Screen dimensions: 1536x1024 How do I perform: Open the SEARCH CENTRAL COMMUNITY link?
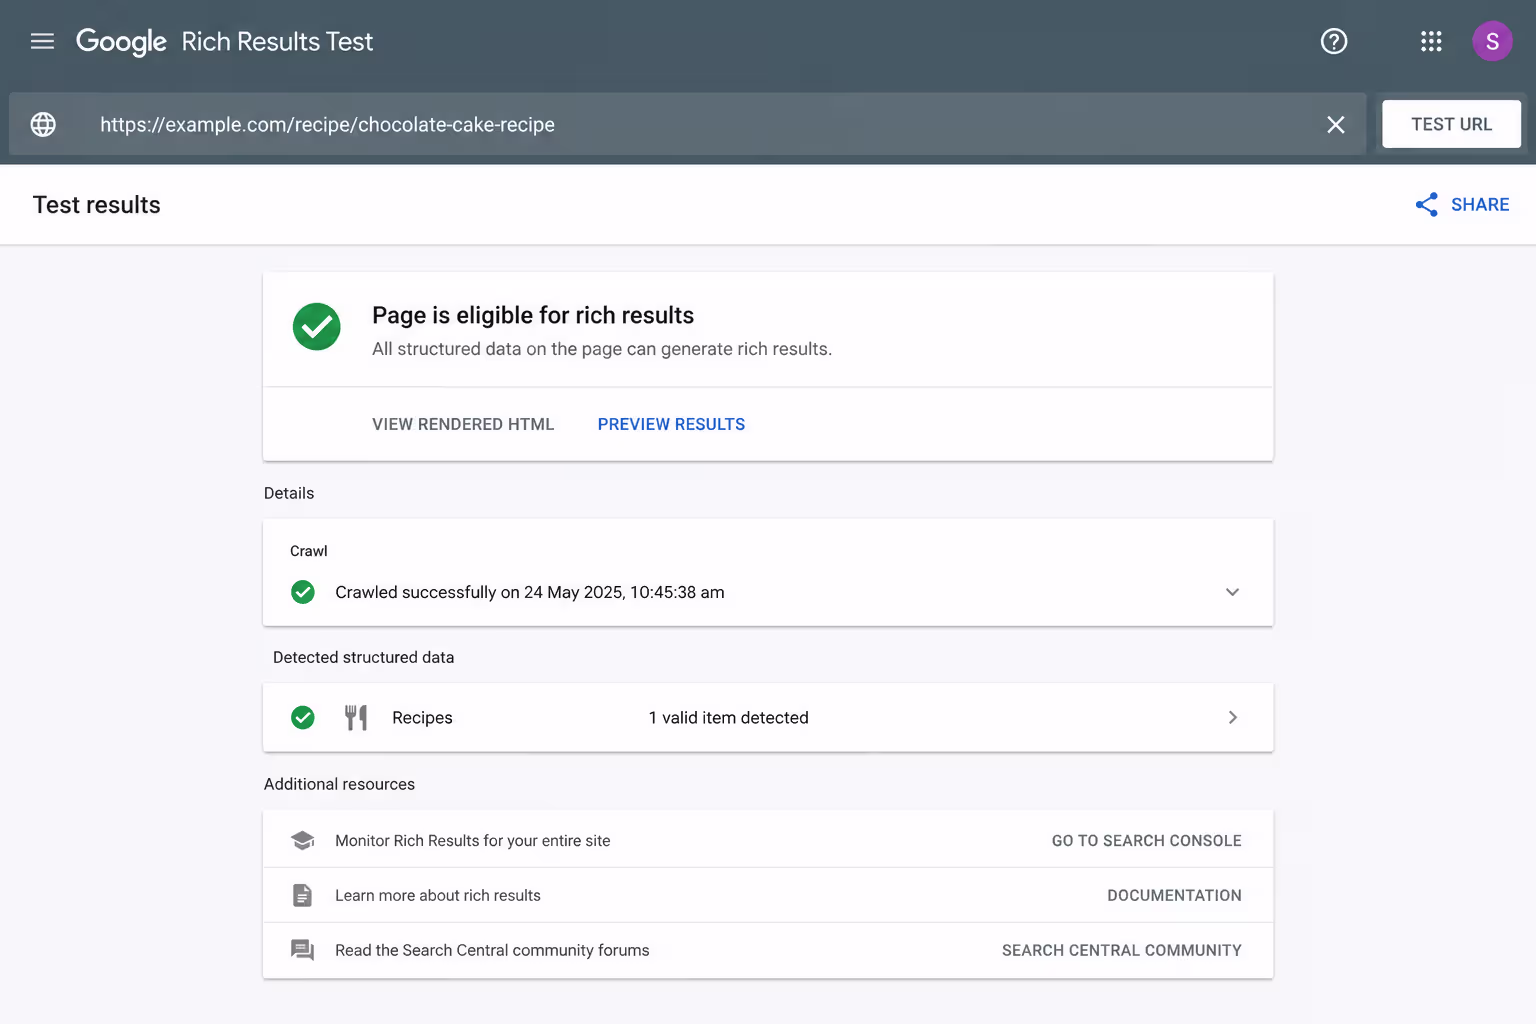pos(1121,951)
